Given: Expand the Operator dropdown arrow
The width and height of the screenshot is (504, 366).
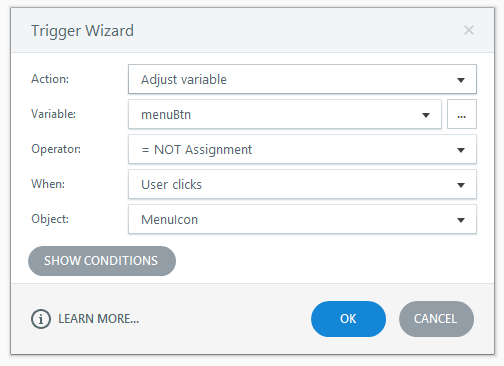Looking at the screenshot, I should [461, 150].
